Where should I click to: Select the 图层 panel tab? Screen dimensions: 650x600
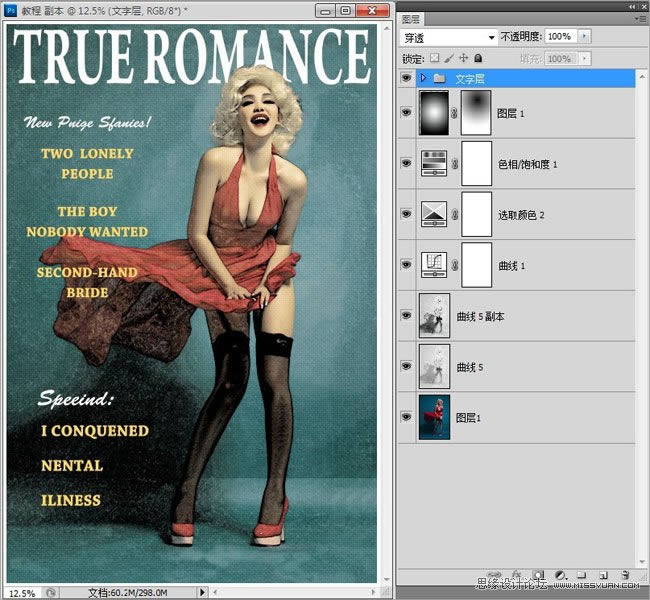point(411,19)
